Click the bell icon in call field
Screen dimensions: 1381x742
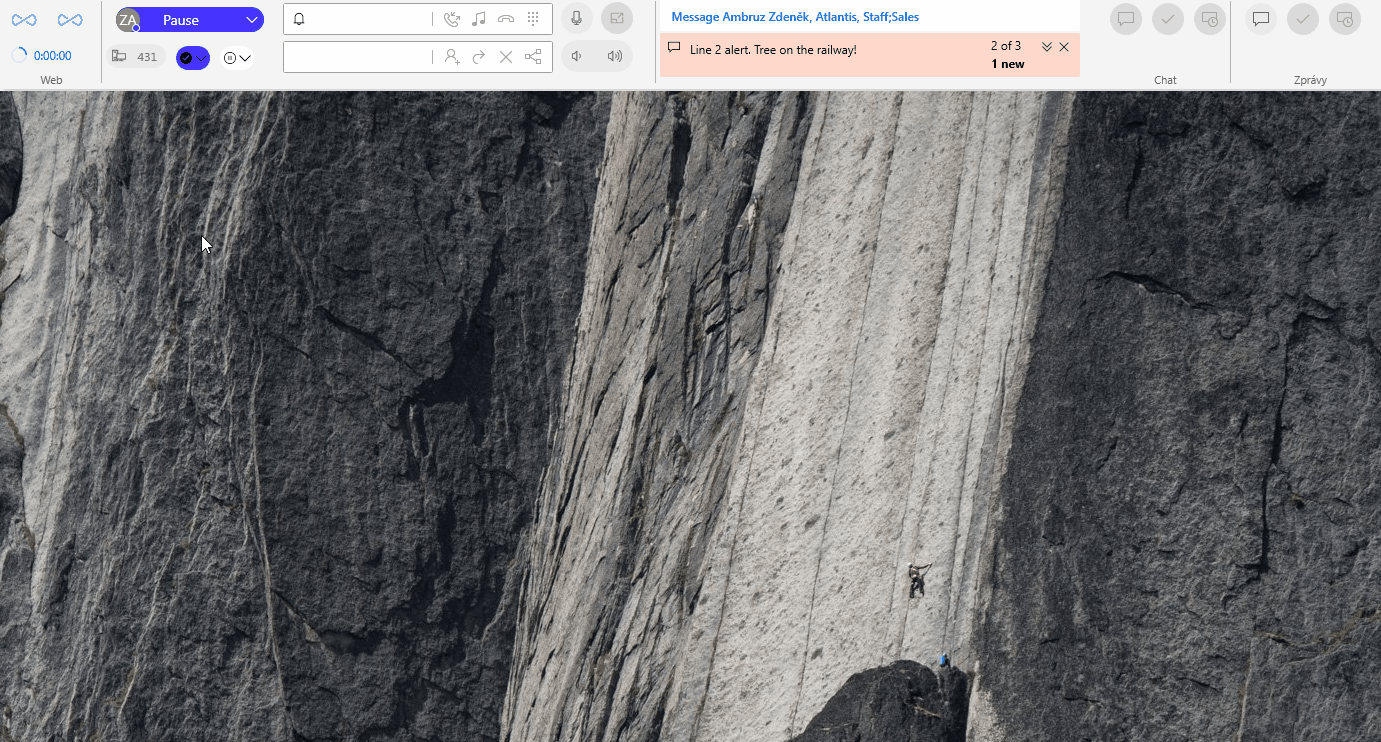pyautogui.click(x=299, y=19)
